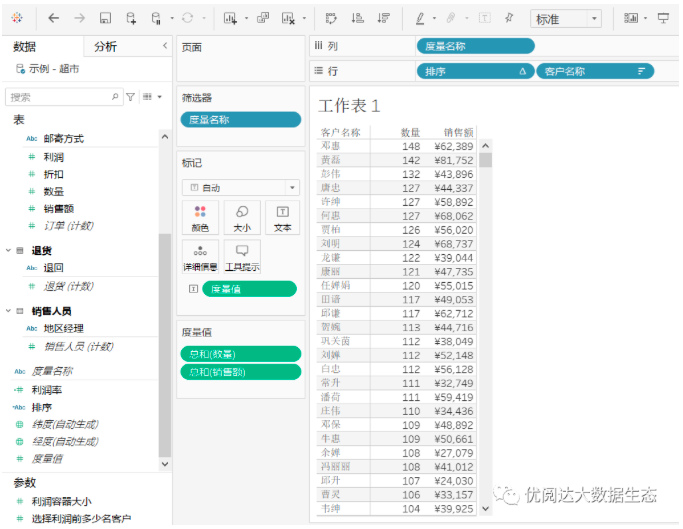Click the 工具提示 marks button
Image resolution: width=683 pixels, height=529 pixels.
click(x=242, y=256)
